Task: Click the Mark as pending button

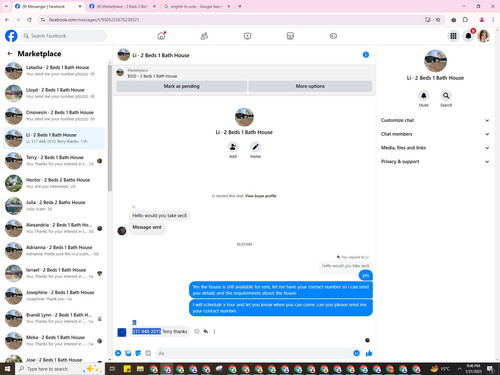Action: [x=181, y=86]
